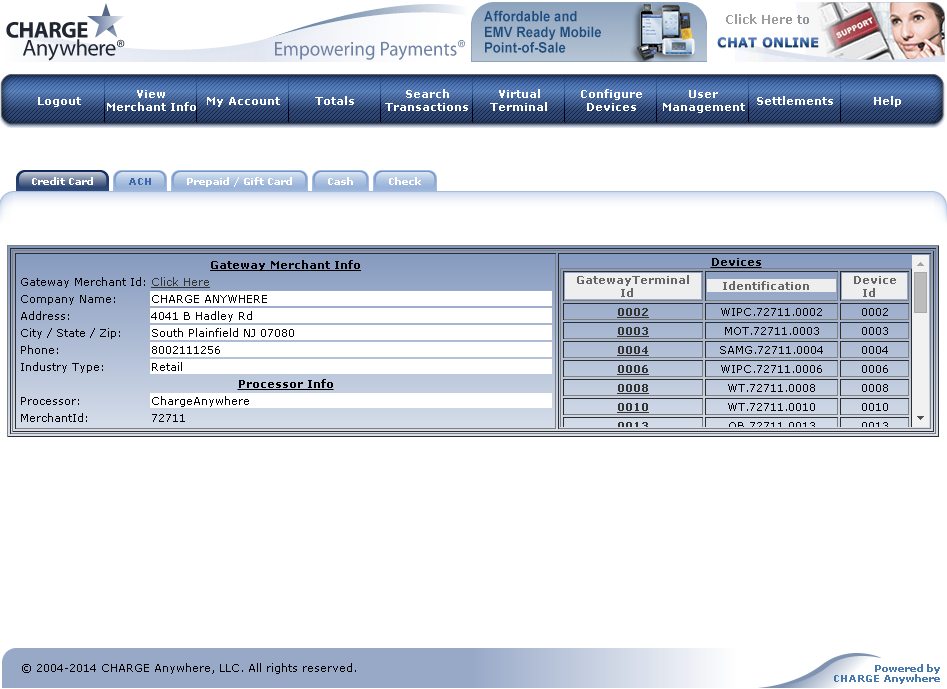Viewport: 947px width, 689px height.
Task: Switch to the Check tab
Action: click(405, 181)
